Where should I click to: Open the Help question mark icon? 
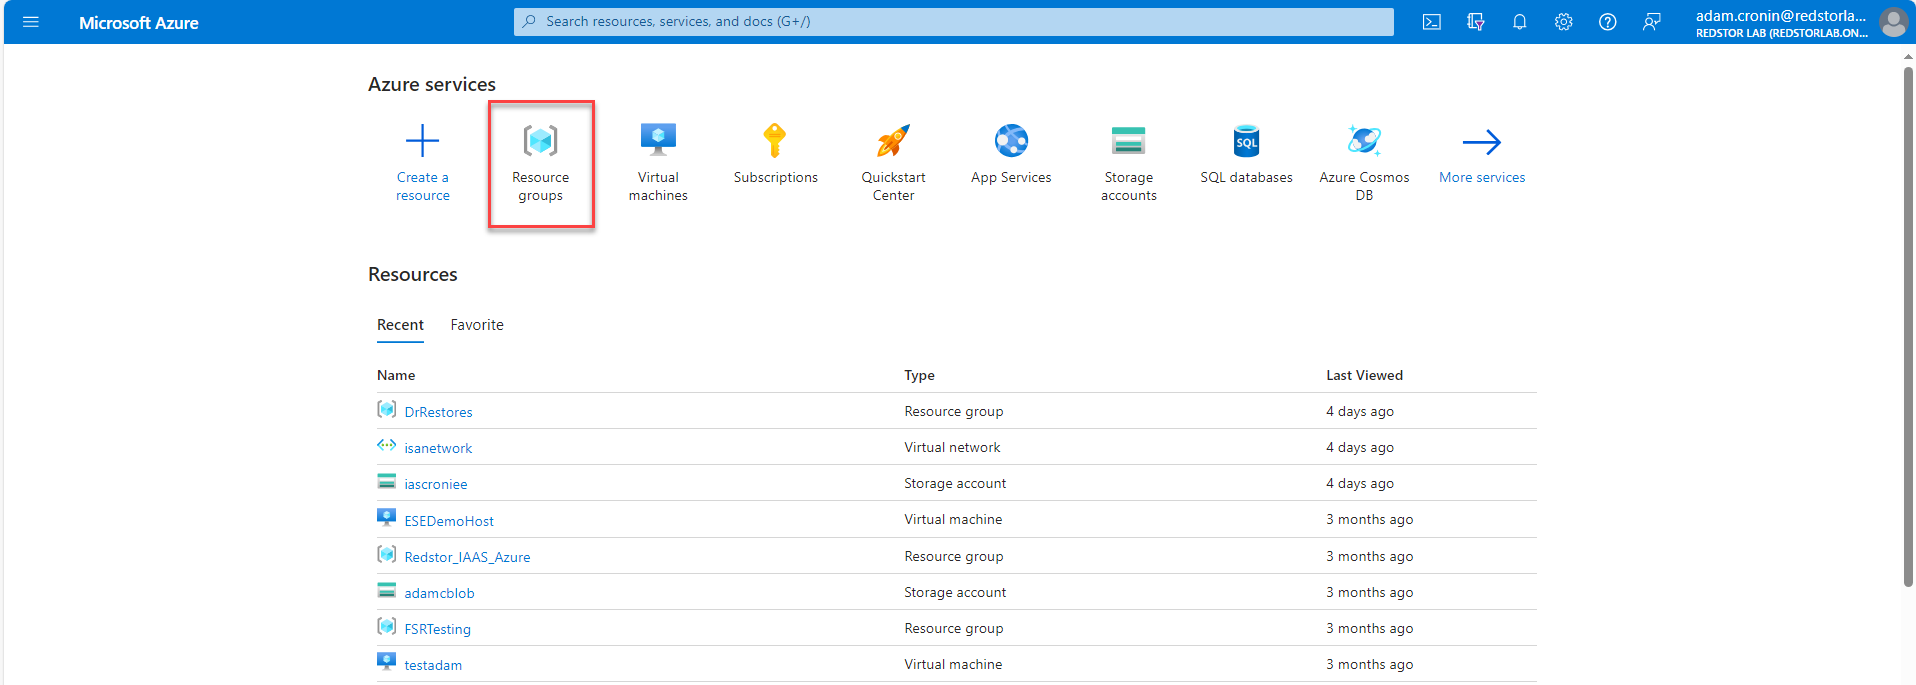(x=1608, y=22)
